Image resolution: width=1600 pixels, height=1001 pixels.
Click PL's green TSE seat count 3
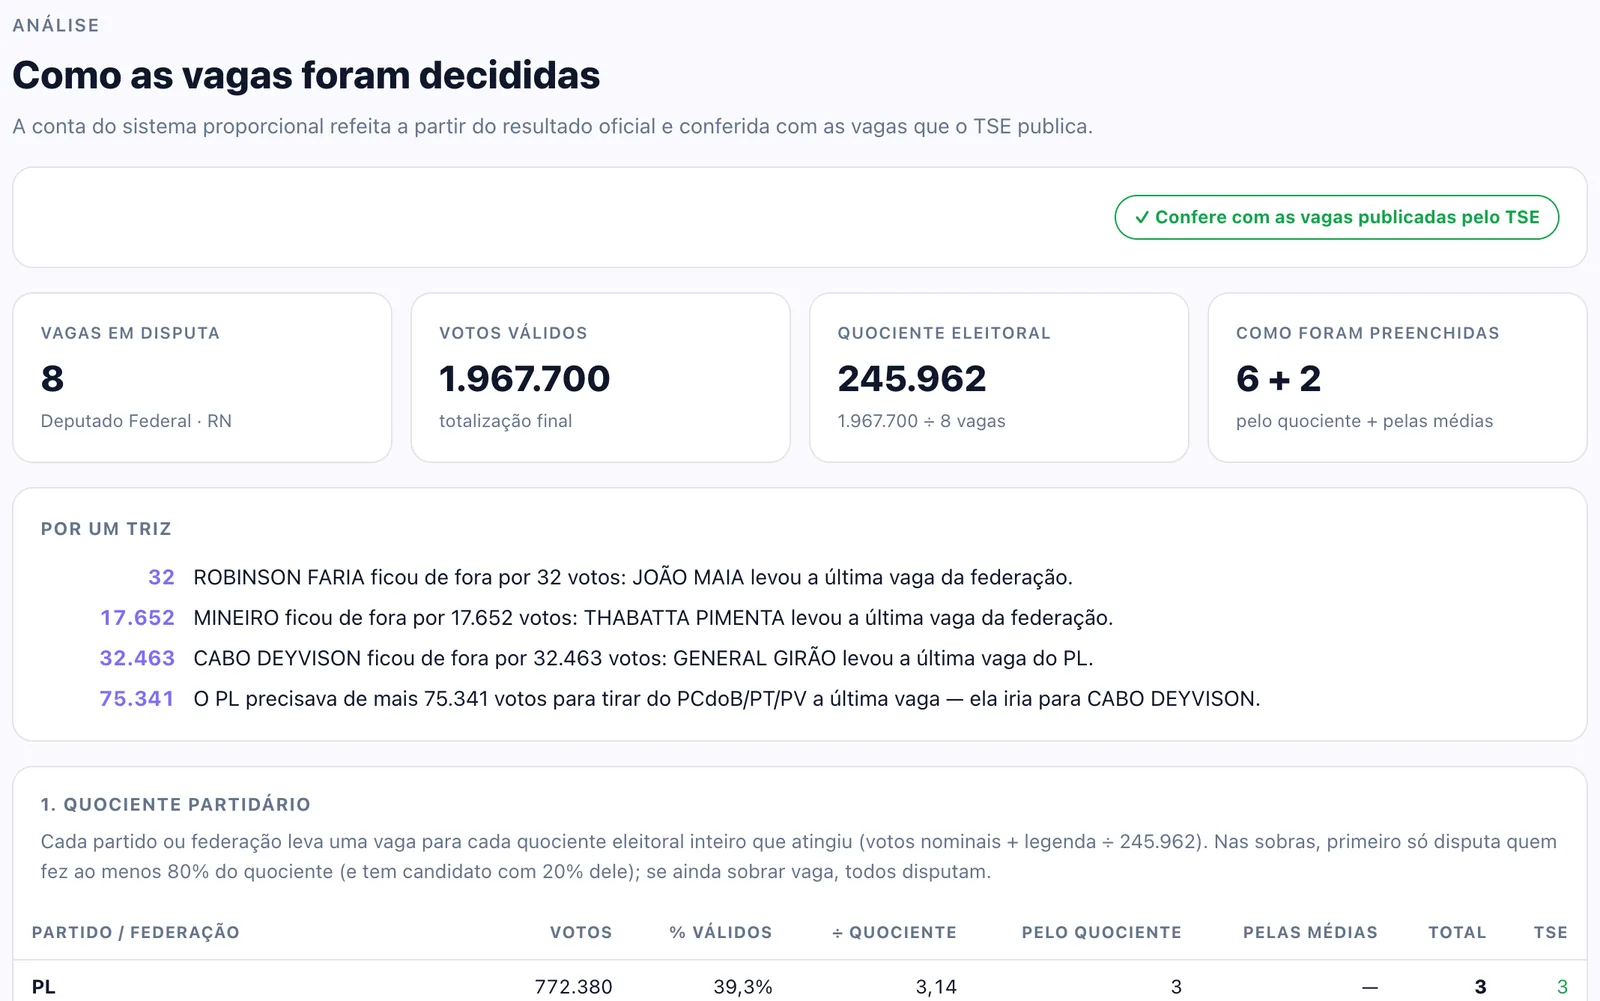coord(1562,987)
